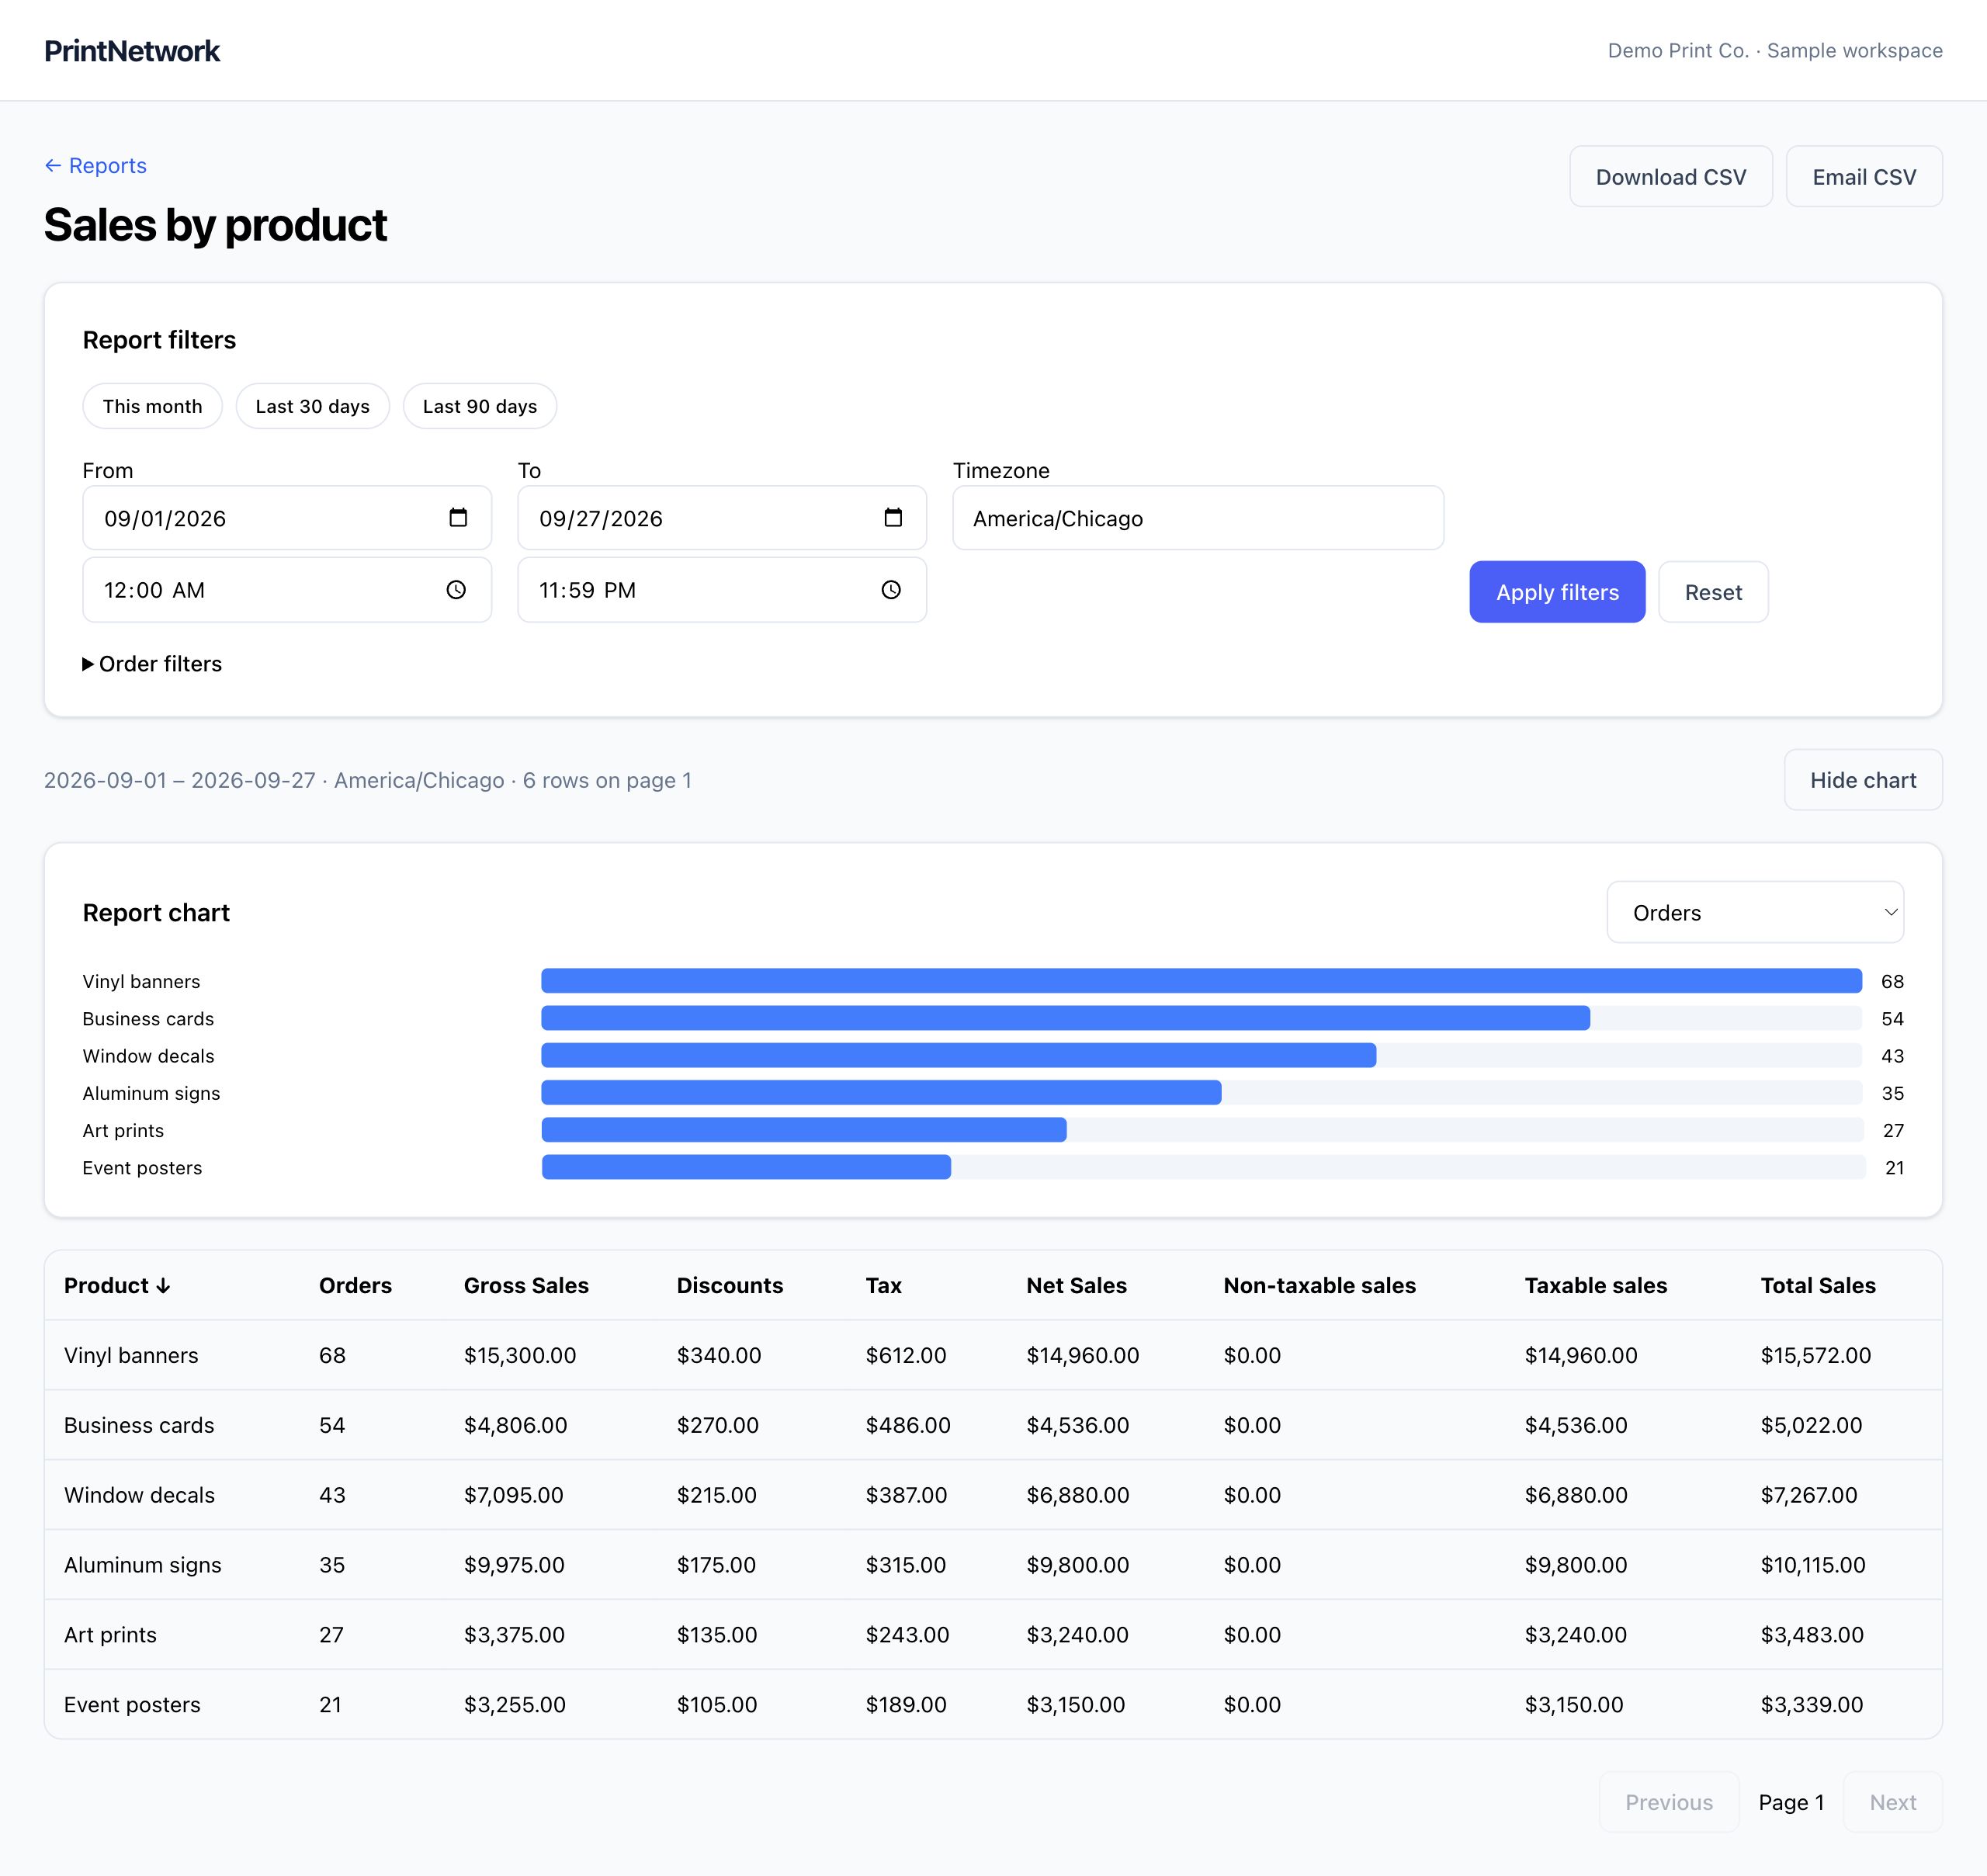Download the report as CSV
This screenshot has height=1876, width=1987.
coord(1671,177)
